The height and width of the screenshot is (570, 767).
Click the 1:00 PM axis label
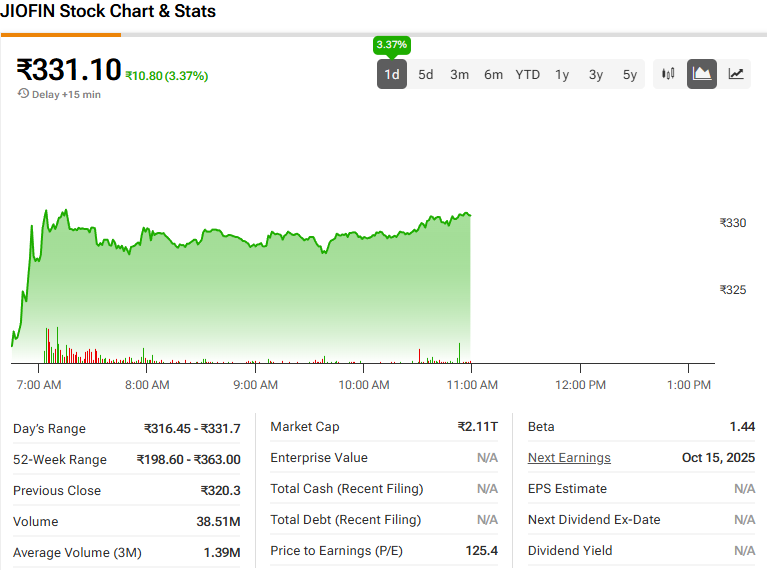(689, 385)
